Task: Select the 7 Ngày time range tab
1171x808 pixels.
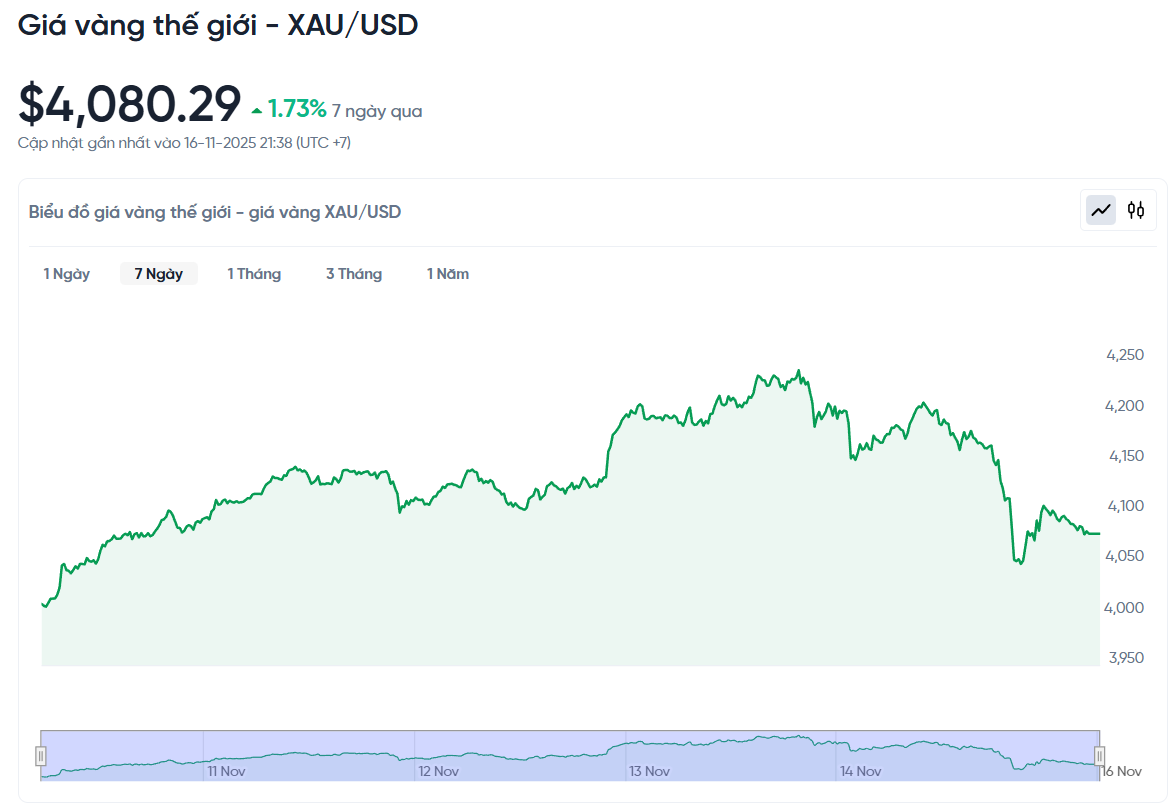Action: 158,273
